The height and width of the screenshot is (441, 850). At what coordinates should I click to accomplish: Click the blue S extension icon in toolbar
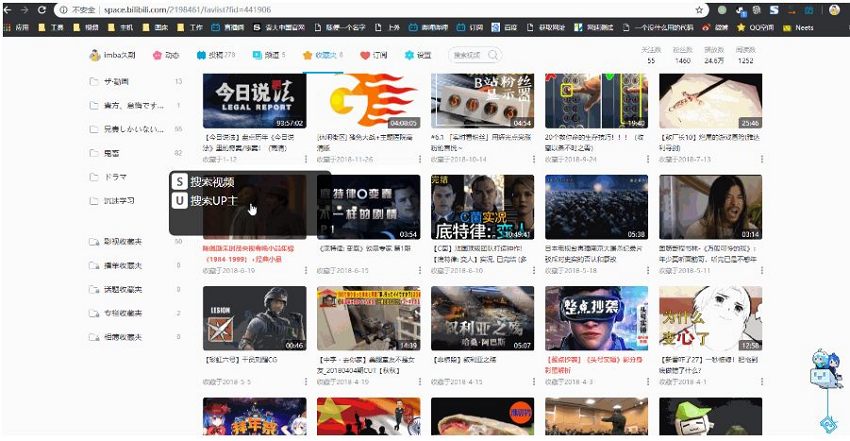tap(774, 10)
